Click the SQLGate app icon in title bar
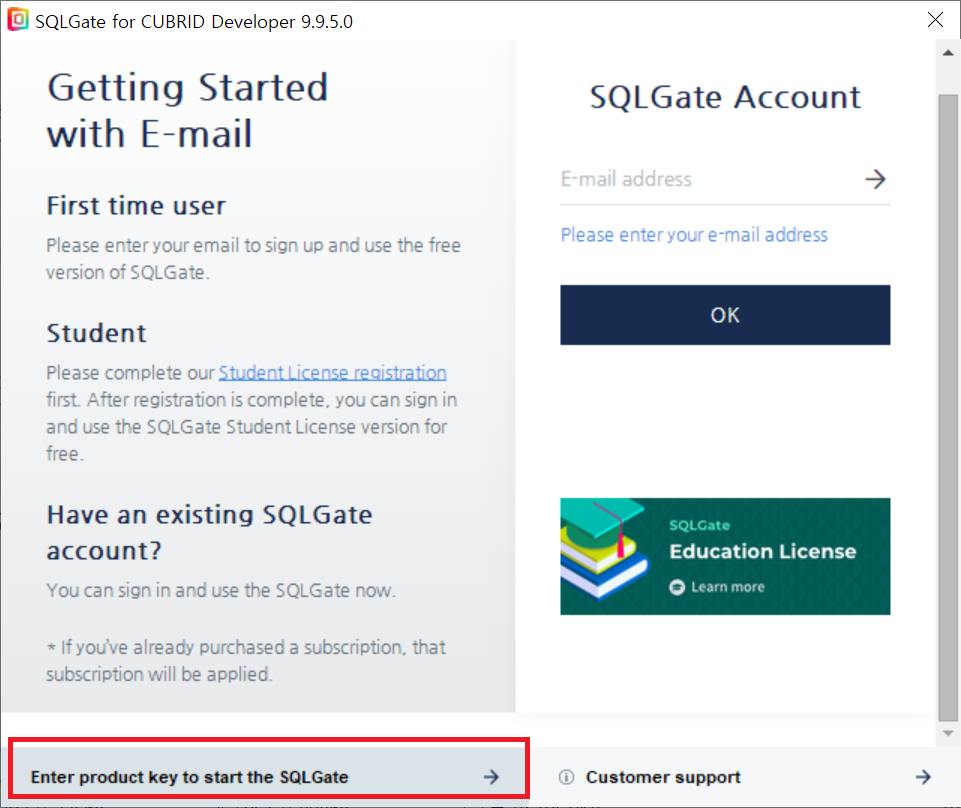The height and width of the screenshot is (808, 961). 18,20
